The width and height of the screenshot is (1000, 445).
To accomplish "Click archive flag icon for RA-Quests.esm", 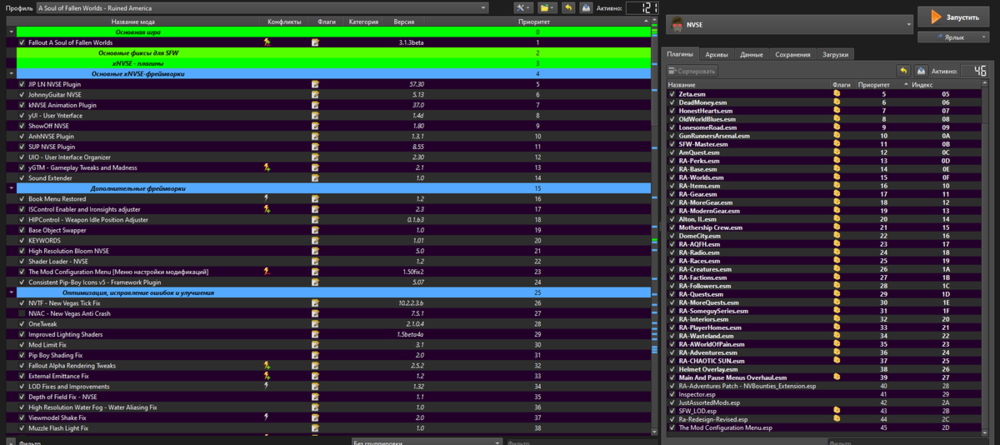I will coord(836,295).
